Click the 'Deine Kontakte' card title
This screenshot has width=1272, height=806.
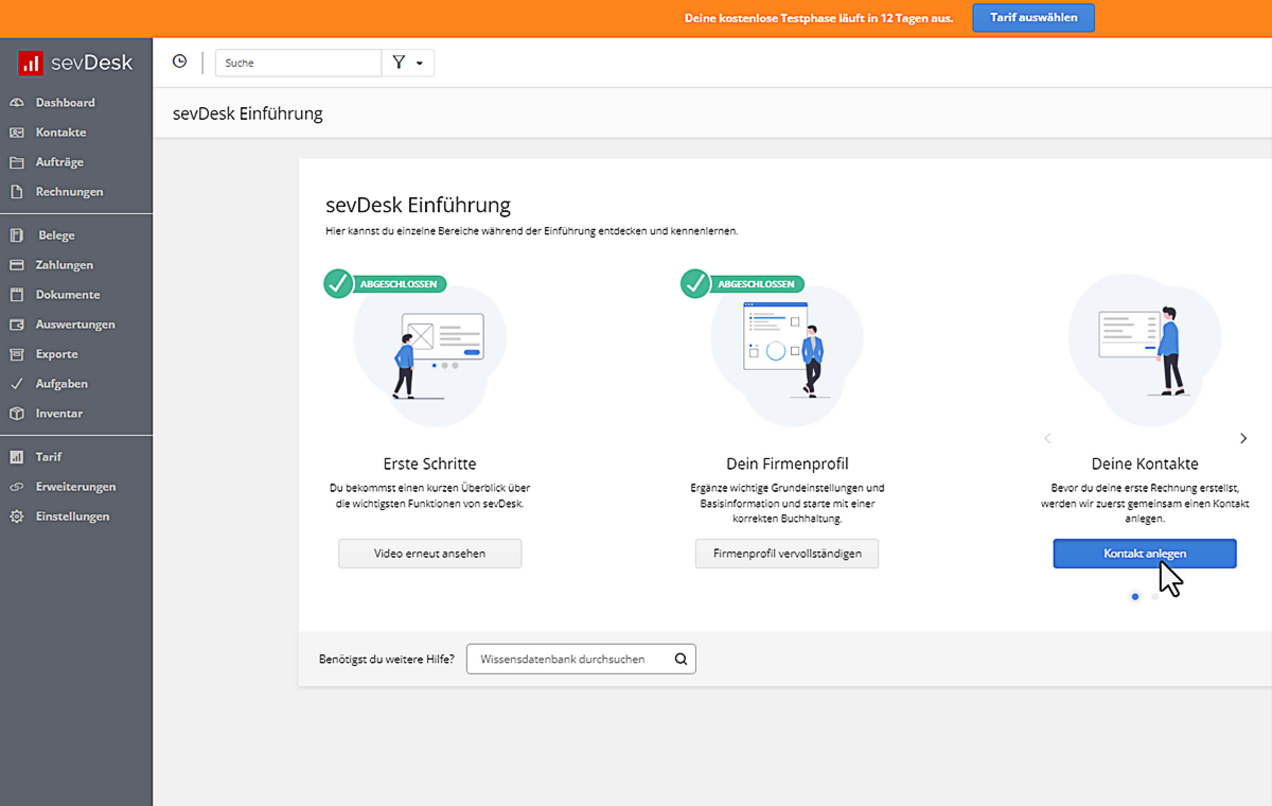pyautogui.click(x=1145, y=464)
